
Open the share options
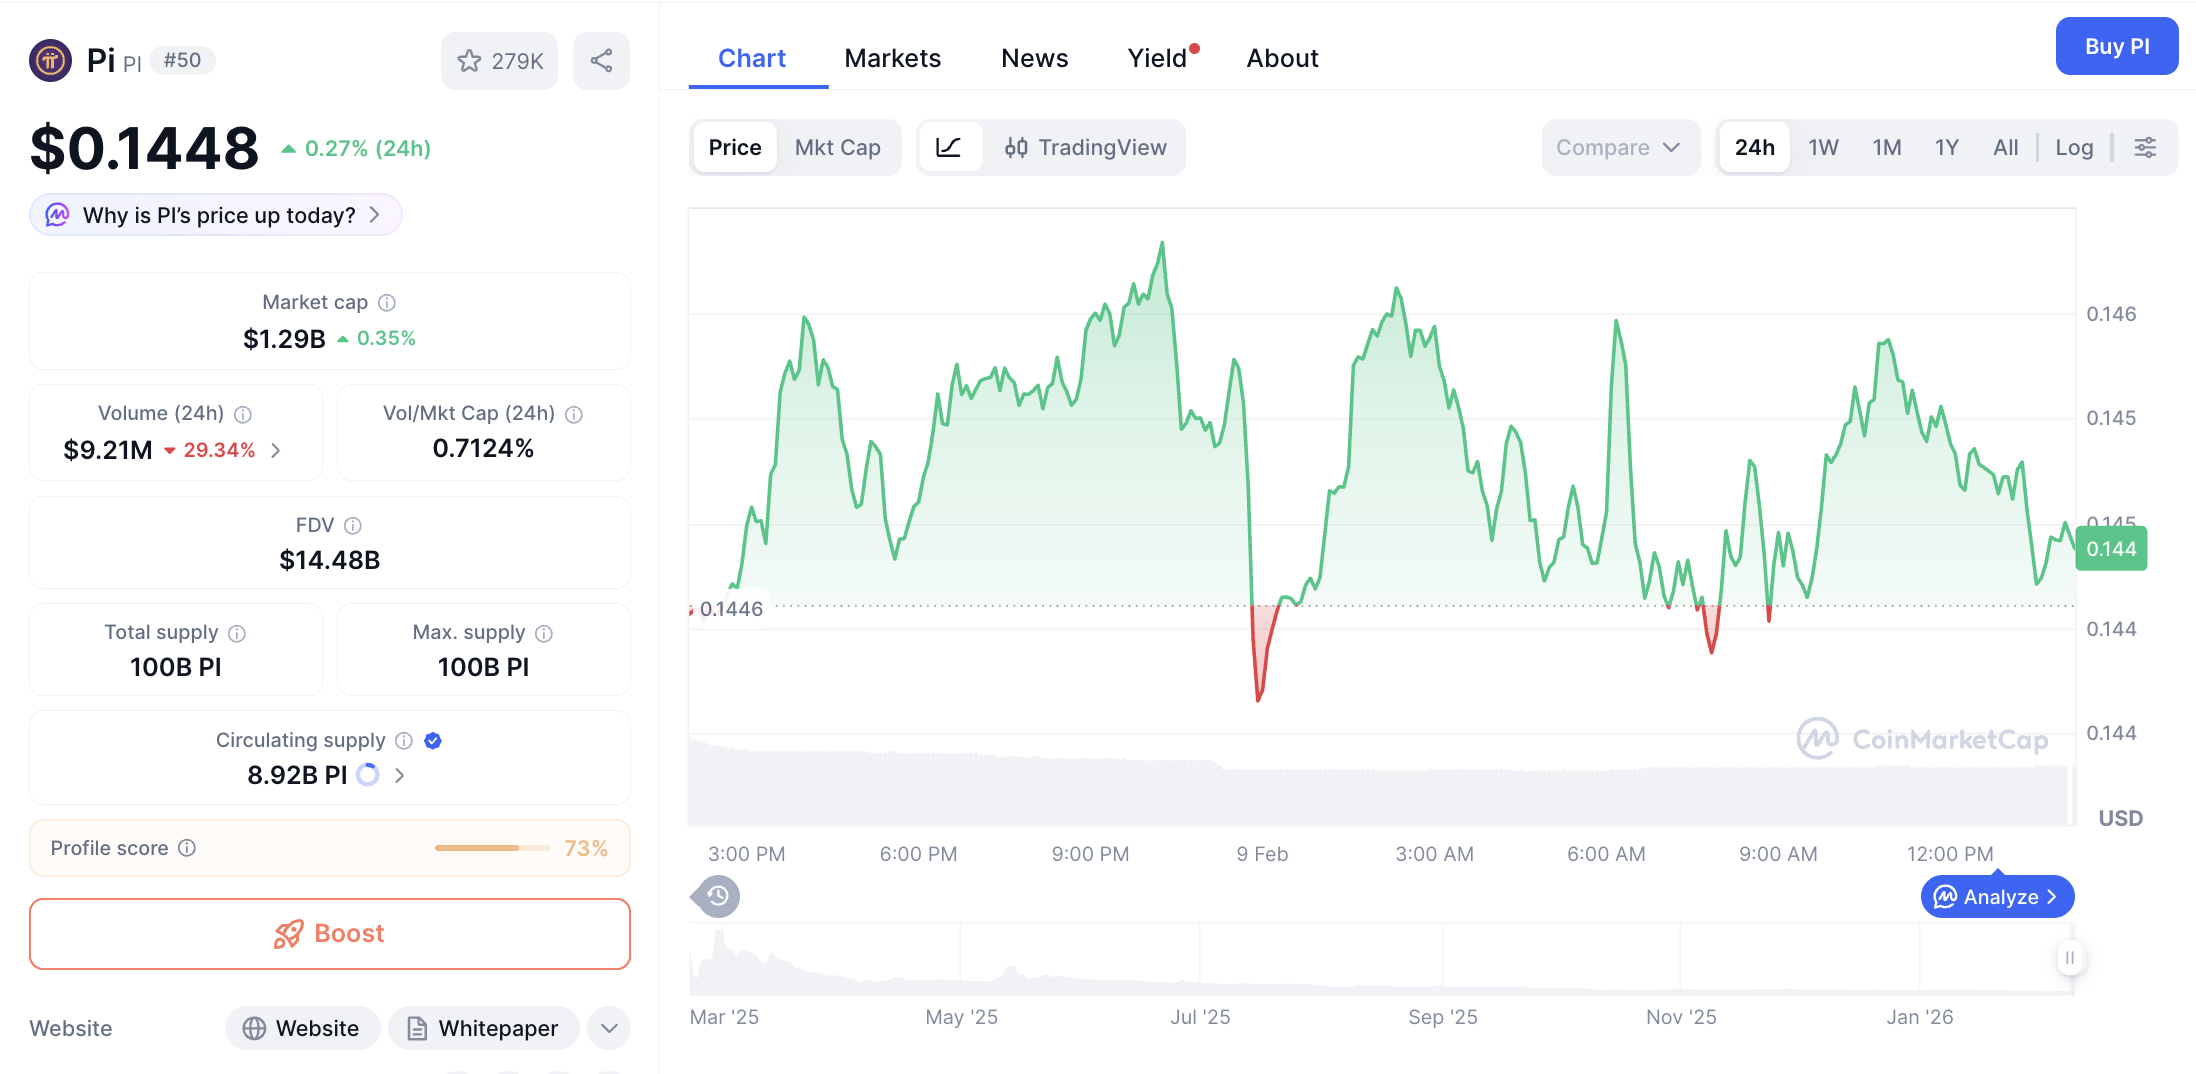tap(601, 60)
